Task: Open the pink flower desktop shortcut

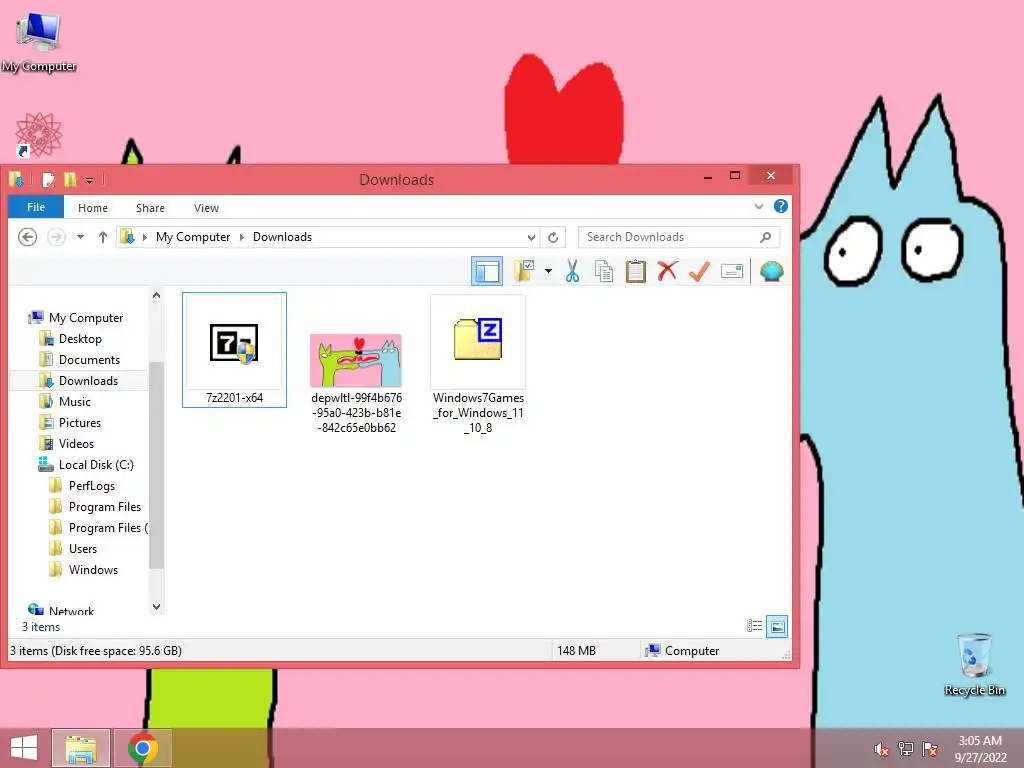Action: coord(39,135)
